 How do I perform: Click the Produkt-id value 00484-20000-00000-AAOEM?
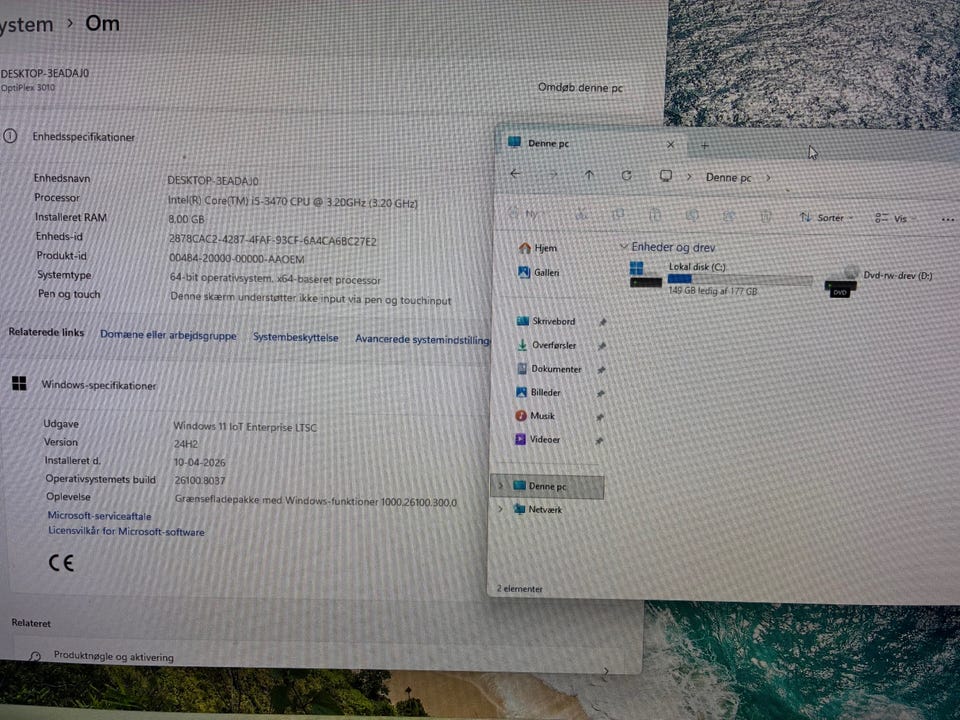pyautogui.click(x=237, y=259)
